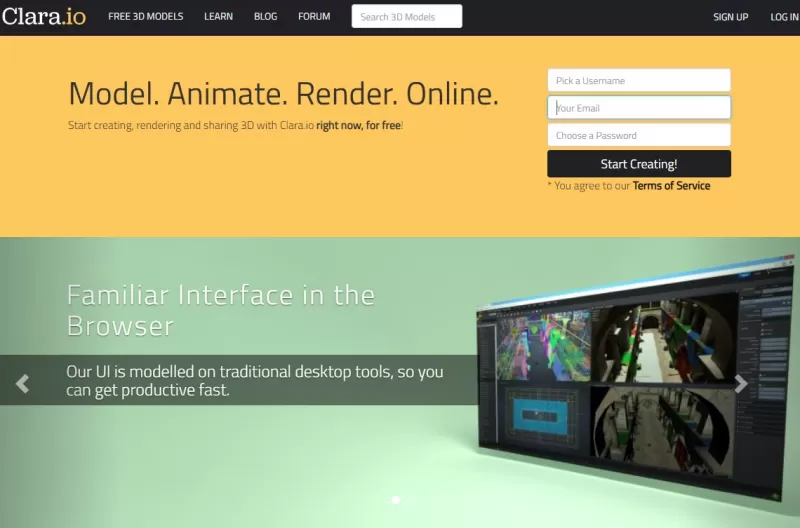Focus the Search 3D Models box
Viewport: 800px width, 528px height.
pos(407,17)
